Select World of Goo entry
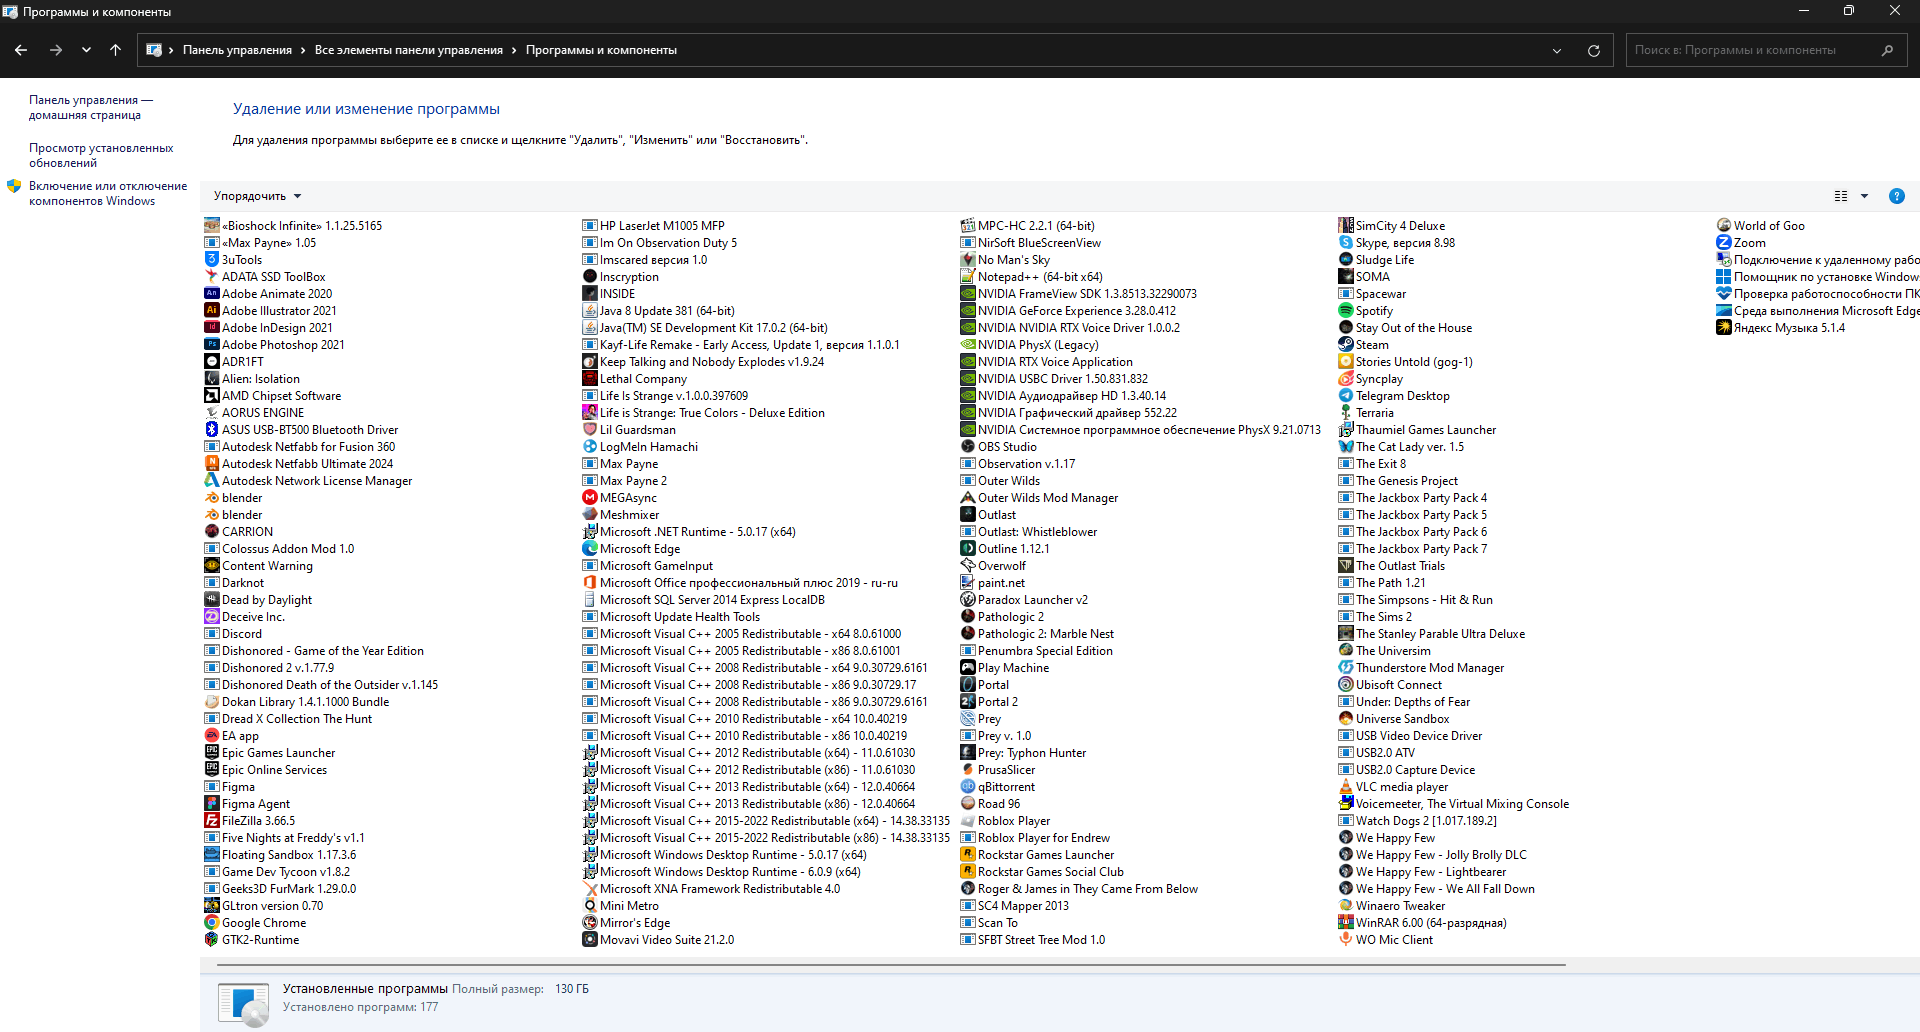1920x1032 pixels. pos(1761,226)
